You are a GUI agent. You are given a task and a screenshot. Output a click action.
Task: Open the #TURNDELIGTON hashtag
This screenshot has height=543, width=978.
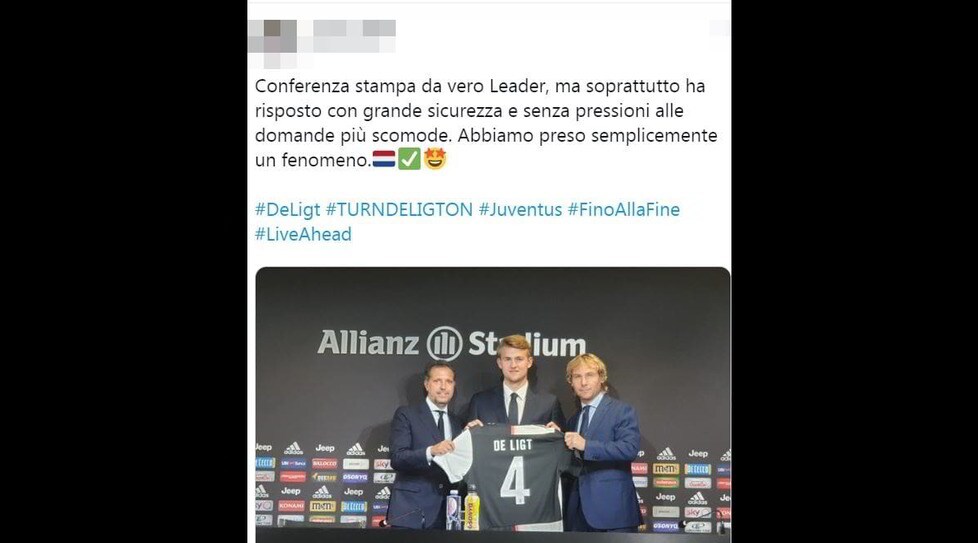(399, 209)
